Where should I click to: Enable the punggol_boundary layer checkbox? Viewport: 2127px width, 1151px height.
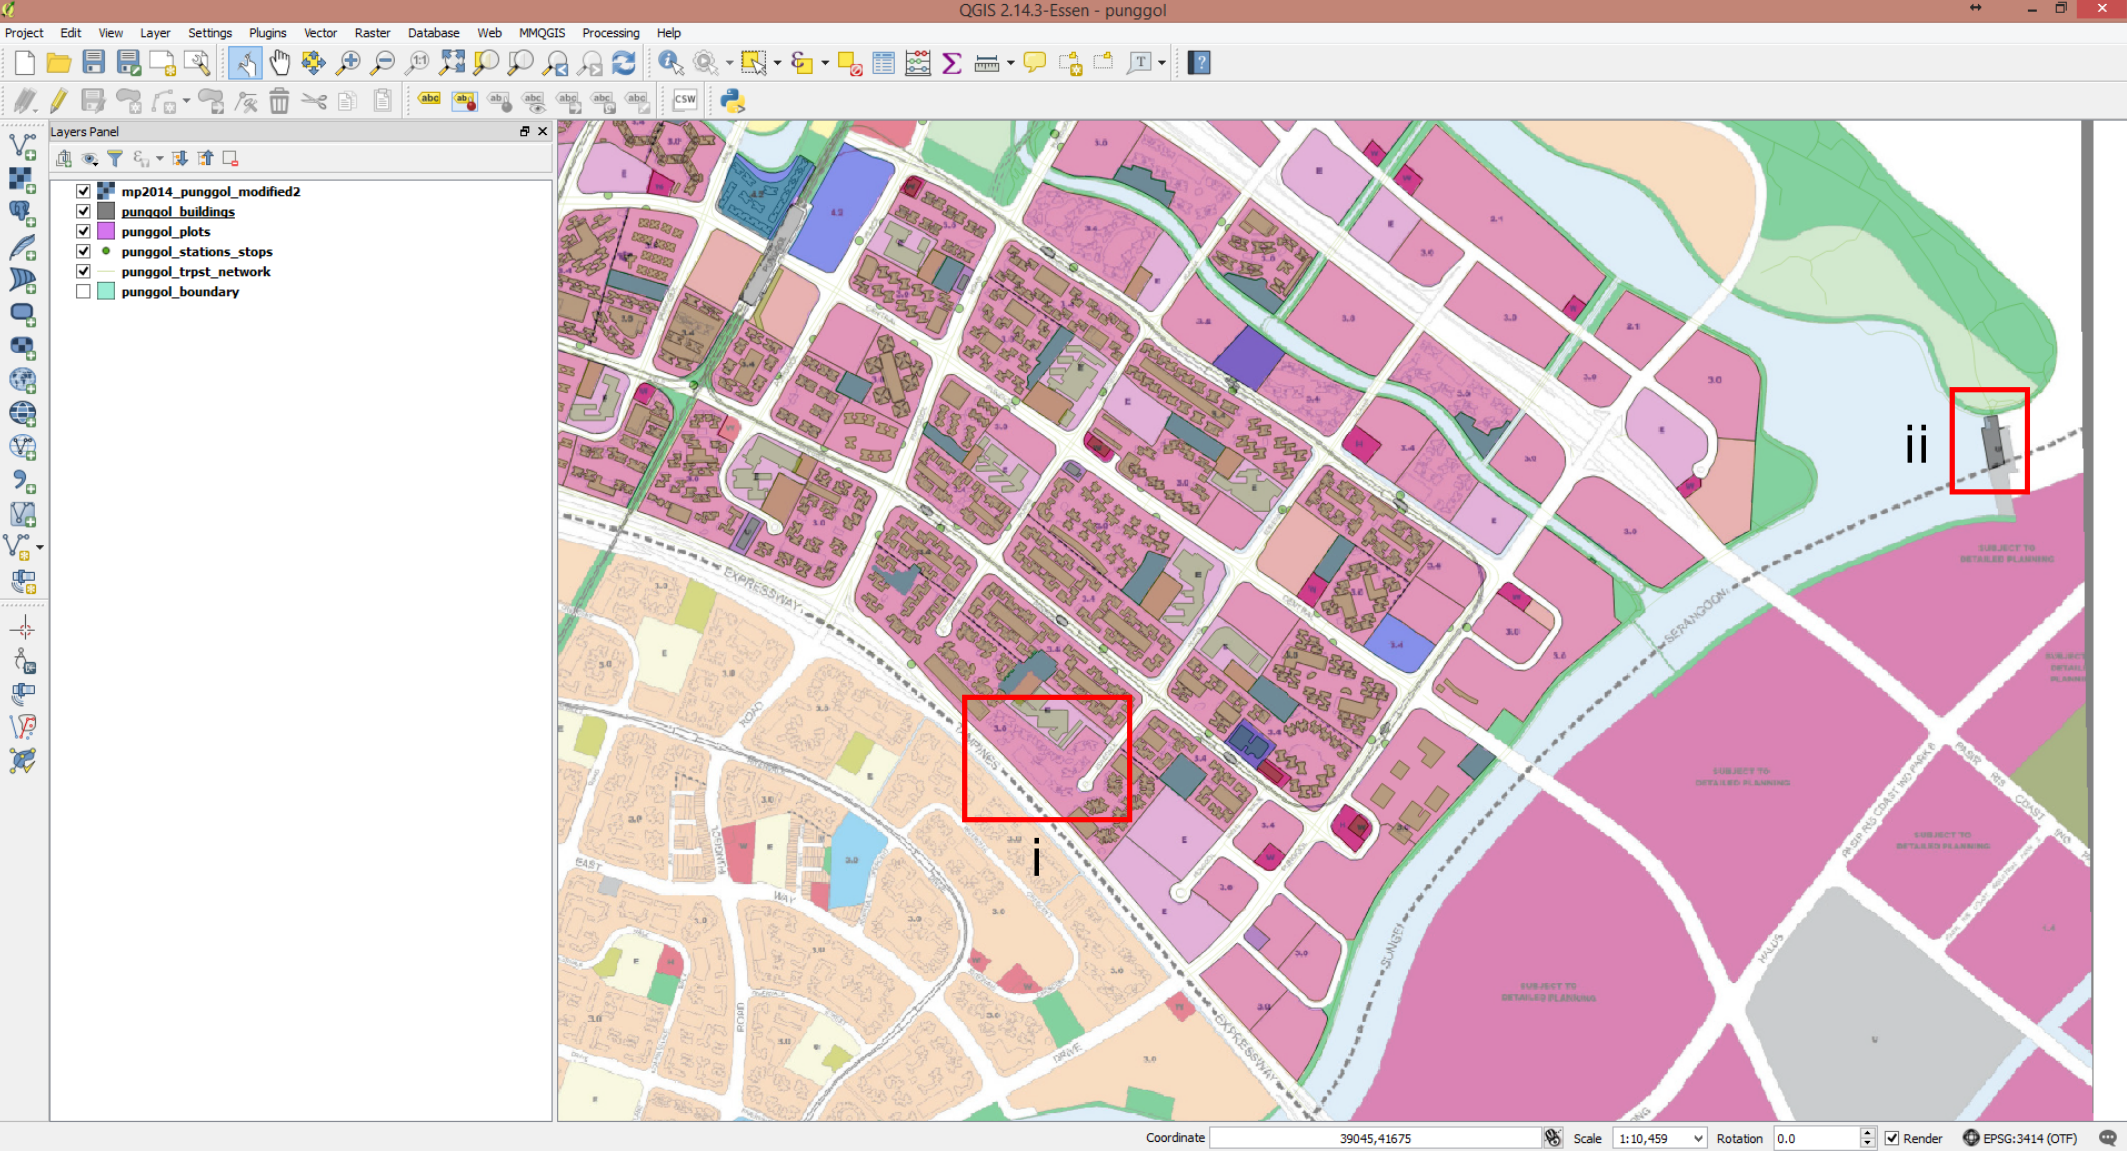(84, 292)
